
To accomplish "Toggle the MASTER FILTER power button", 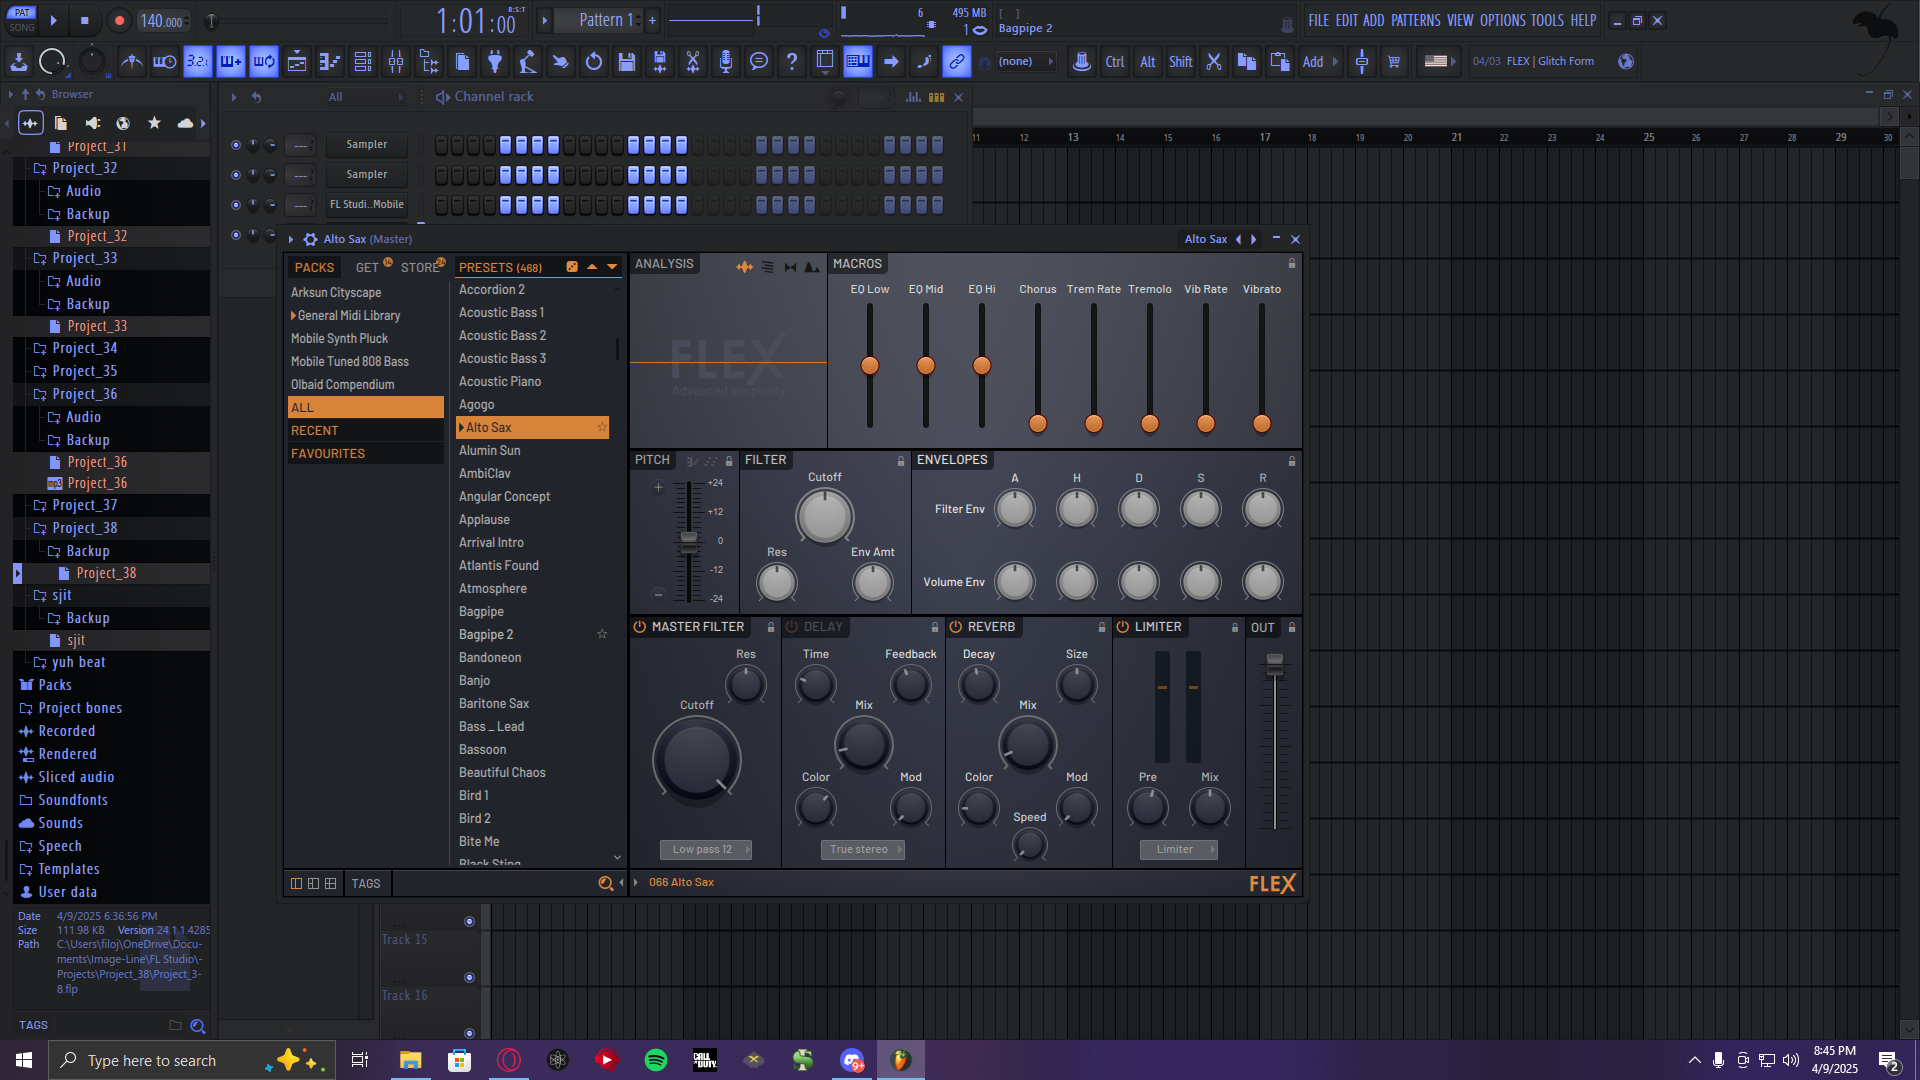I will 640,627.
